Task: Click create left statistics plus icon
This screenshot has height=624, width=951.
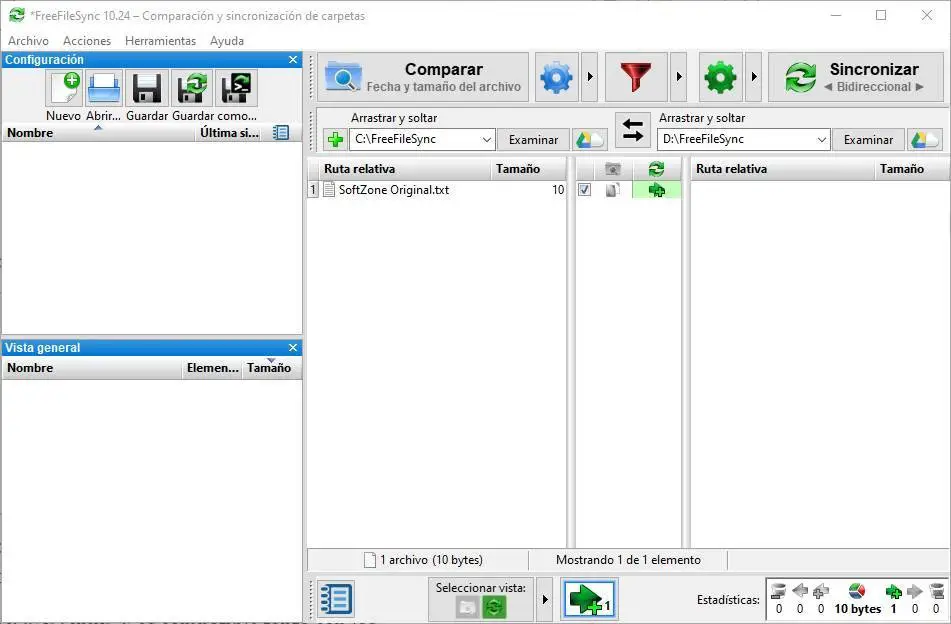Action: point(821,591)
